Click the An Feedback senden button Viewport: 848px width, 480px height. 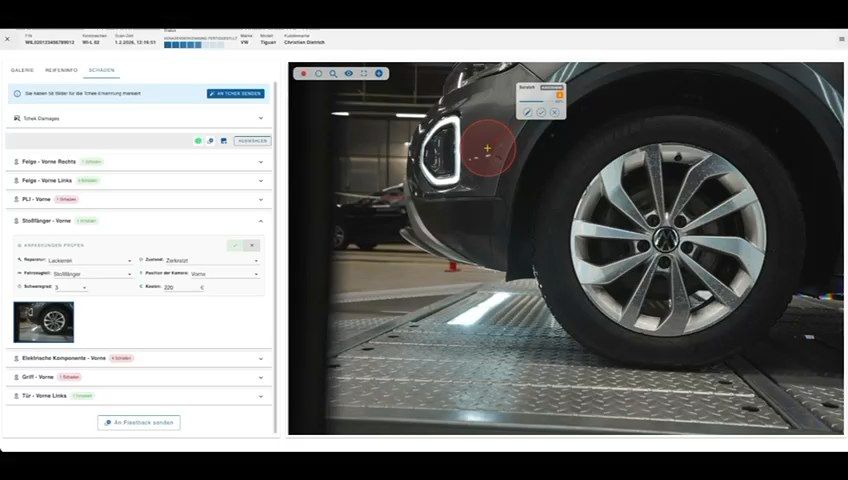tap(139, 423)
